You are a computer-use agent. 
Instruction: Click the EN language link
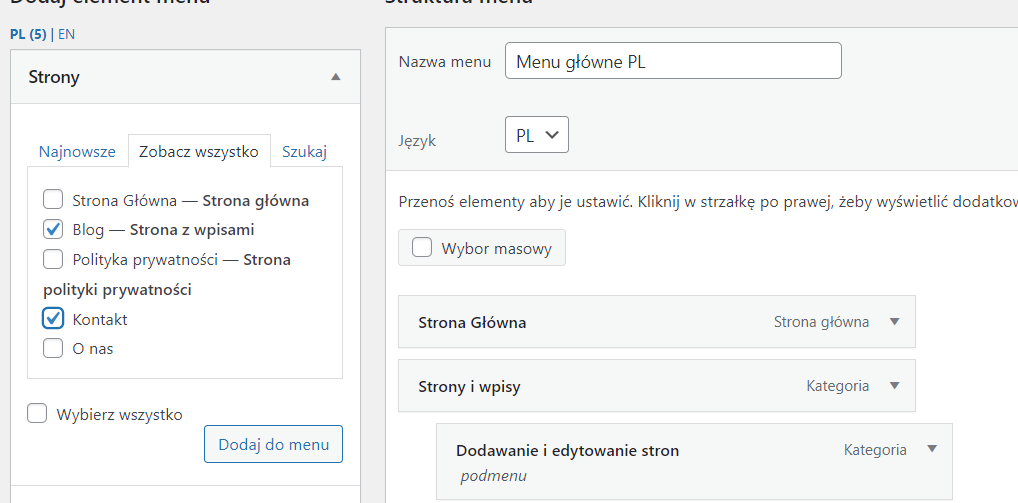(66, 34)
